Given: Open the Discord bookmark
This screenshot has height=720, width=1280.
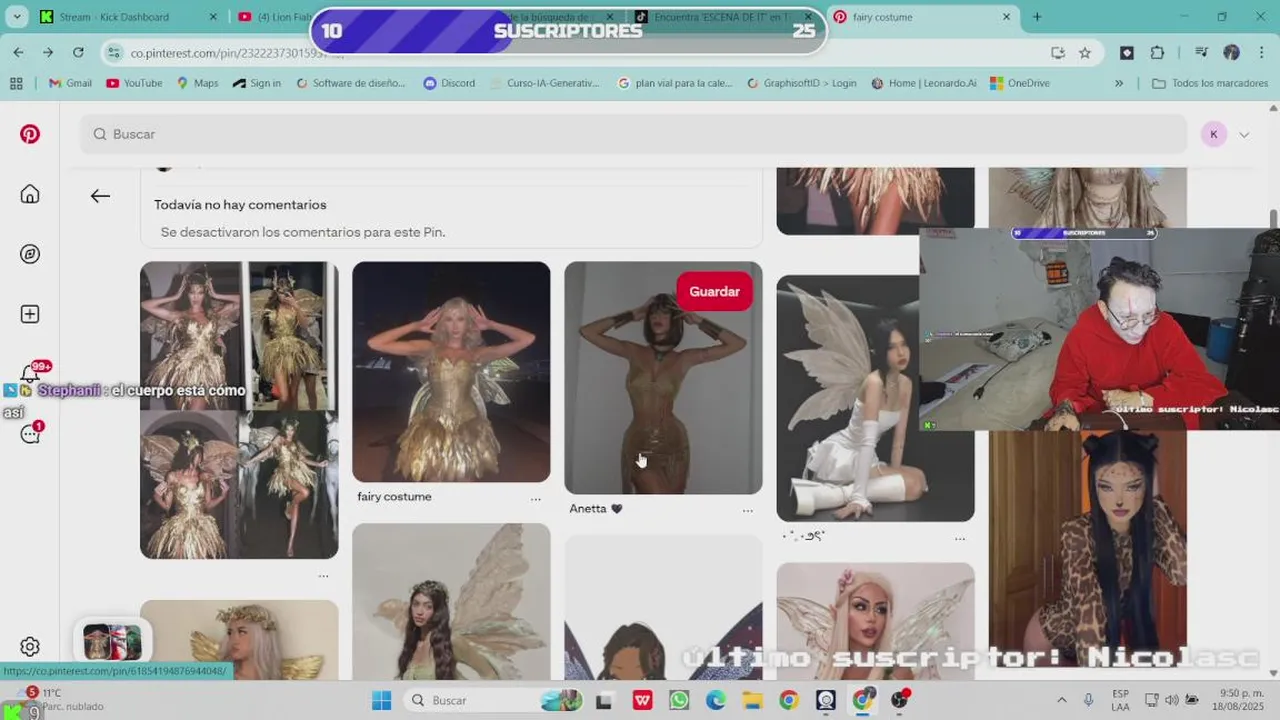Looking at the screenshot, I should (449, 83).
